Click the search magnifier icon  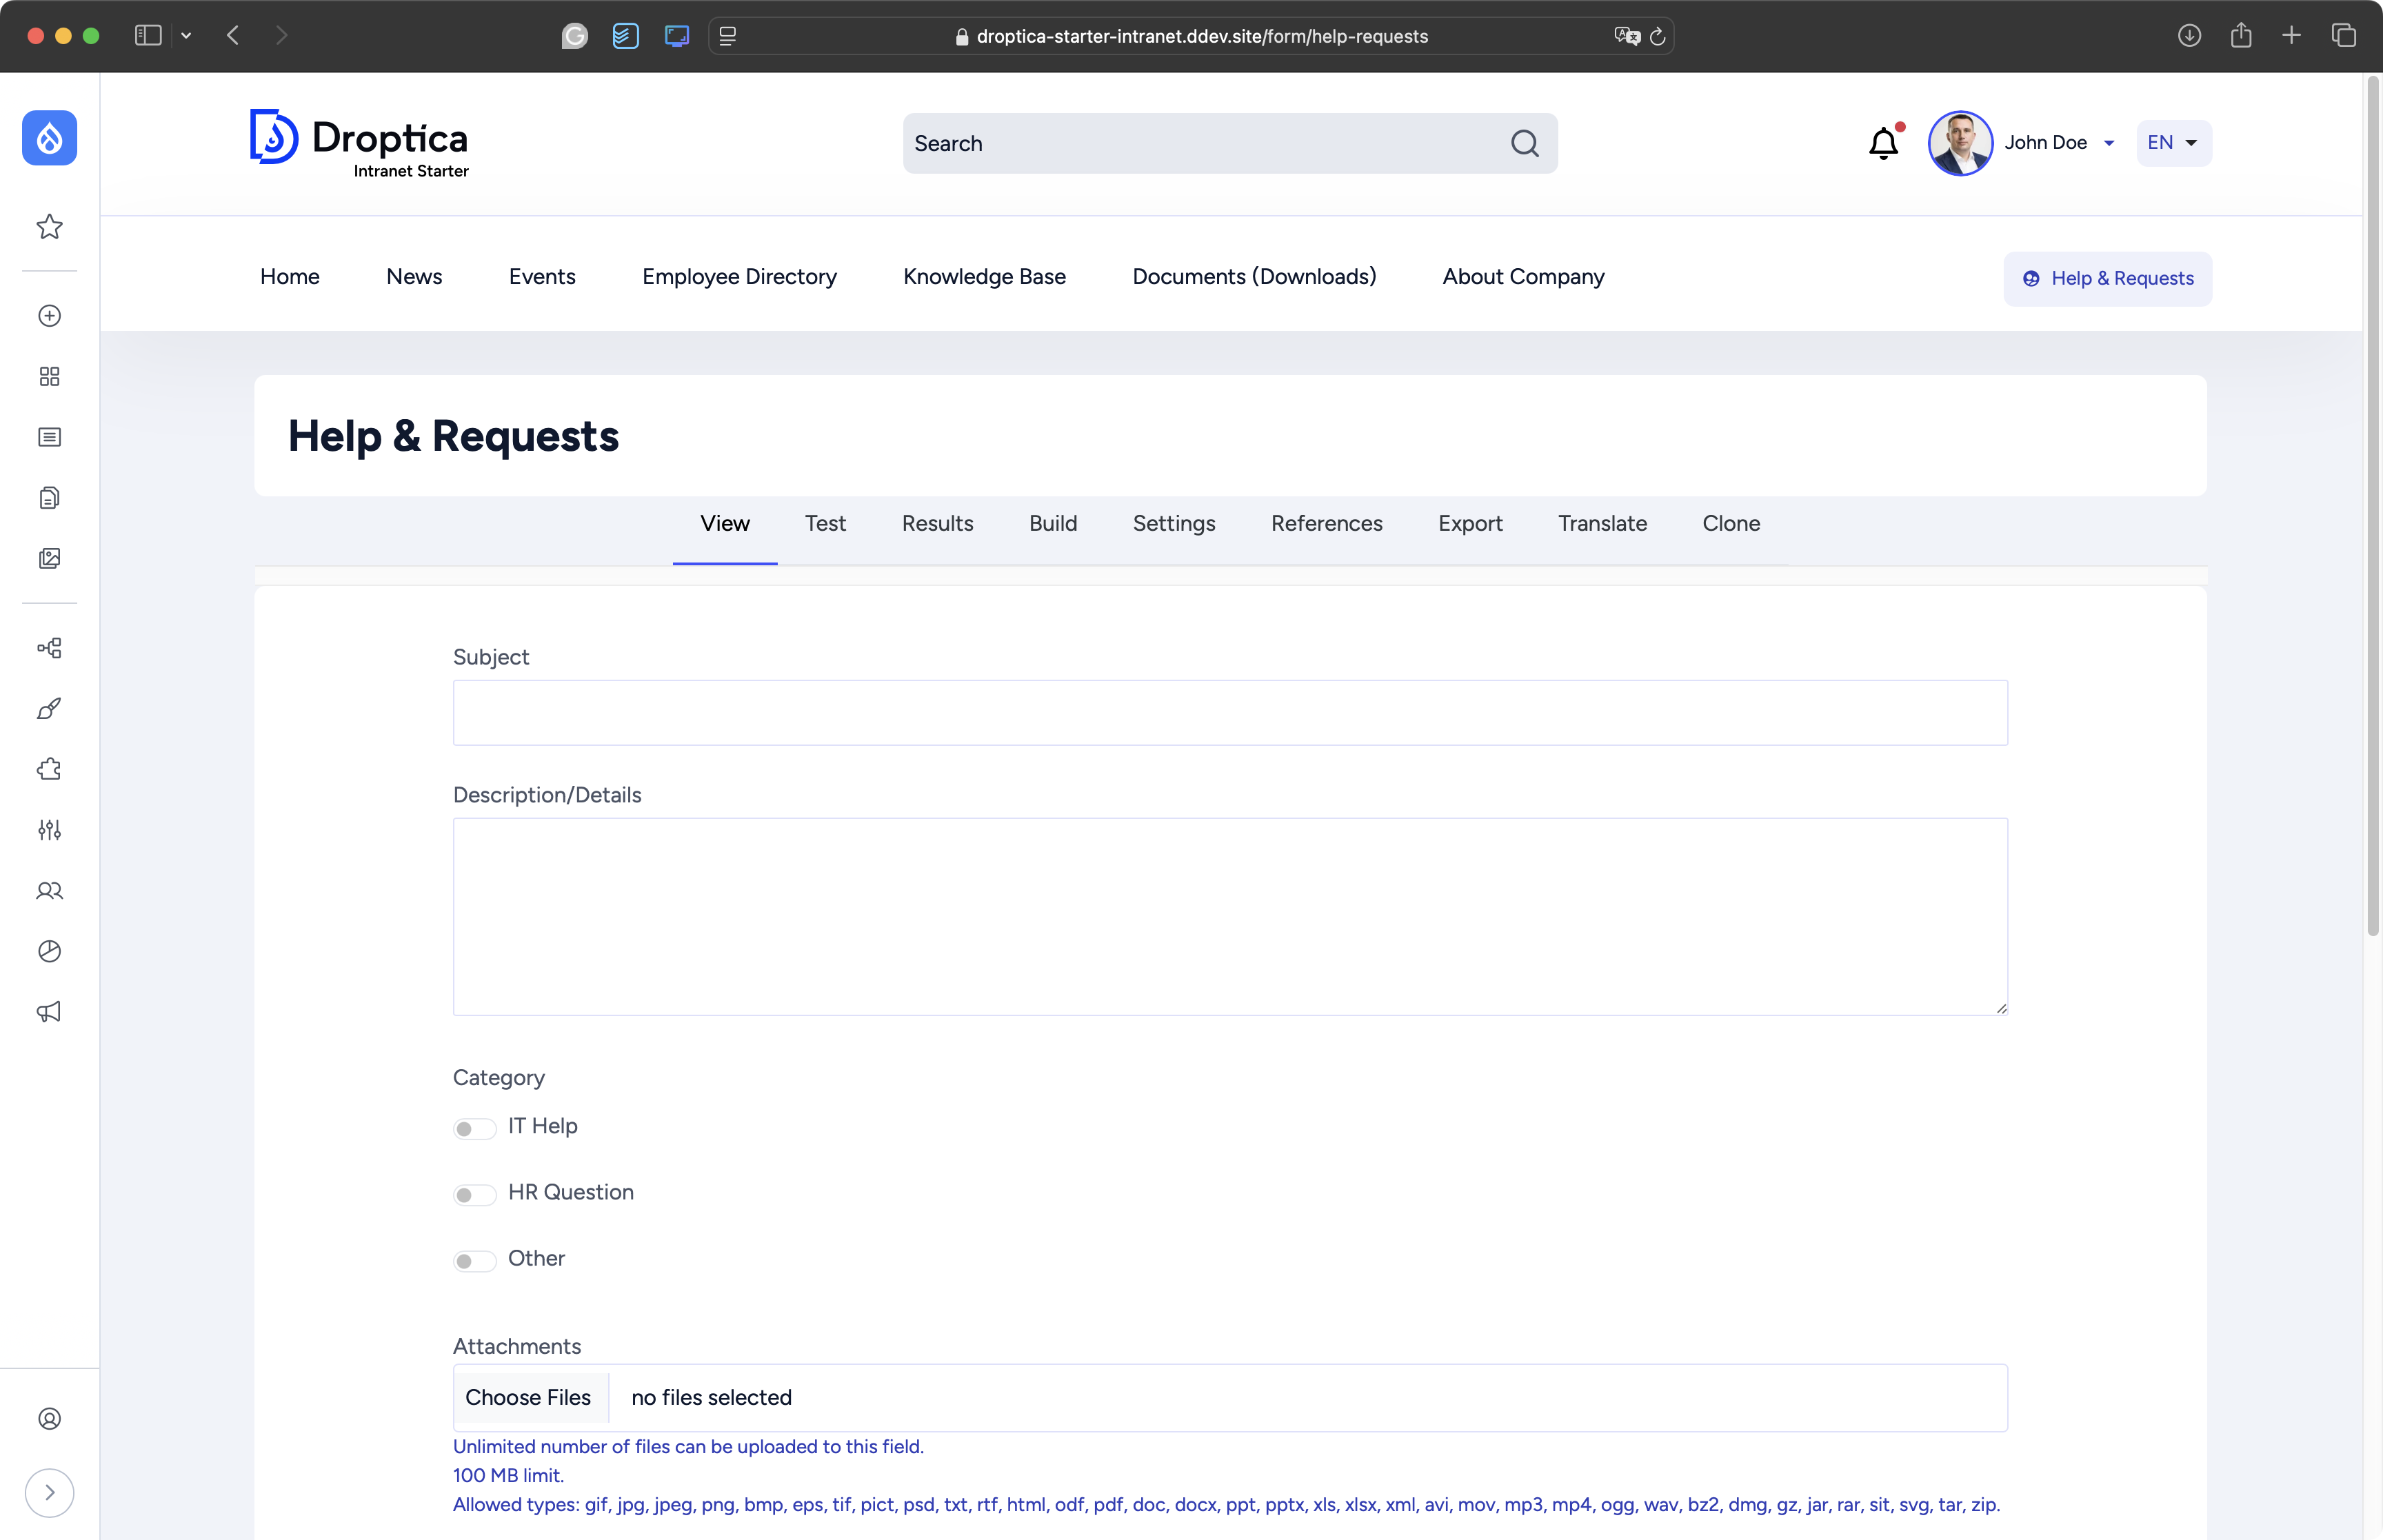[1524, 143]
